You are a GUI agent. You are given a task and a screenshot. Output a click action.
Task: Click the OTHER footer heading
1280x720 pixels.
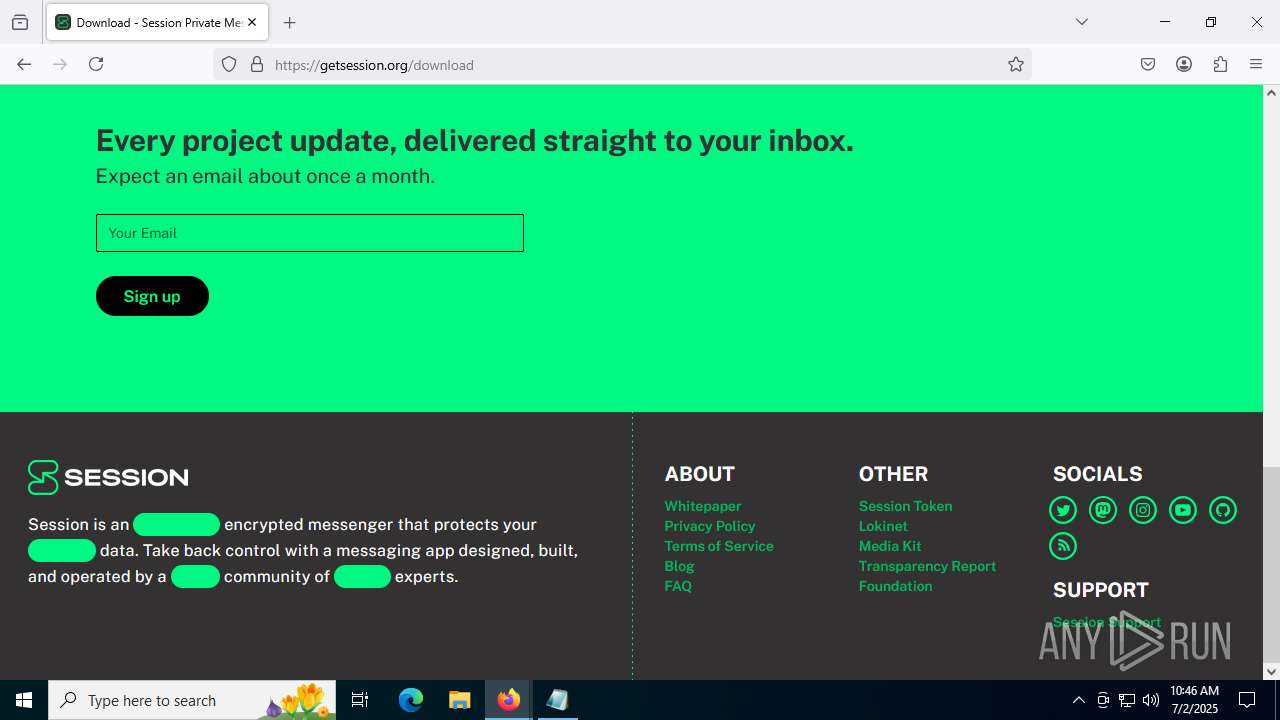[893, 474]
